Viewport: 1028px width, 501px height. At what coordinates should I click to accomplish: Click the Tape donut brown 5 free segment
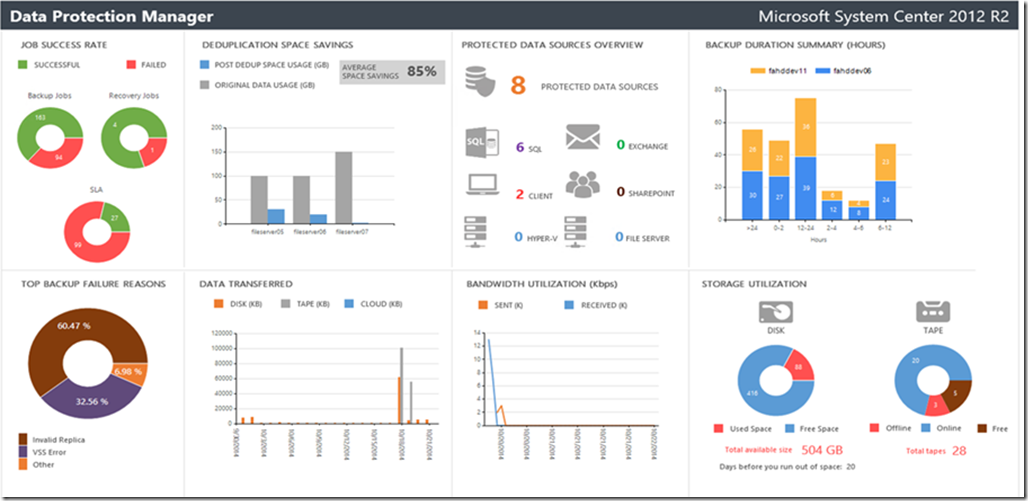pyautogui.click(x=957, y=393)
